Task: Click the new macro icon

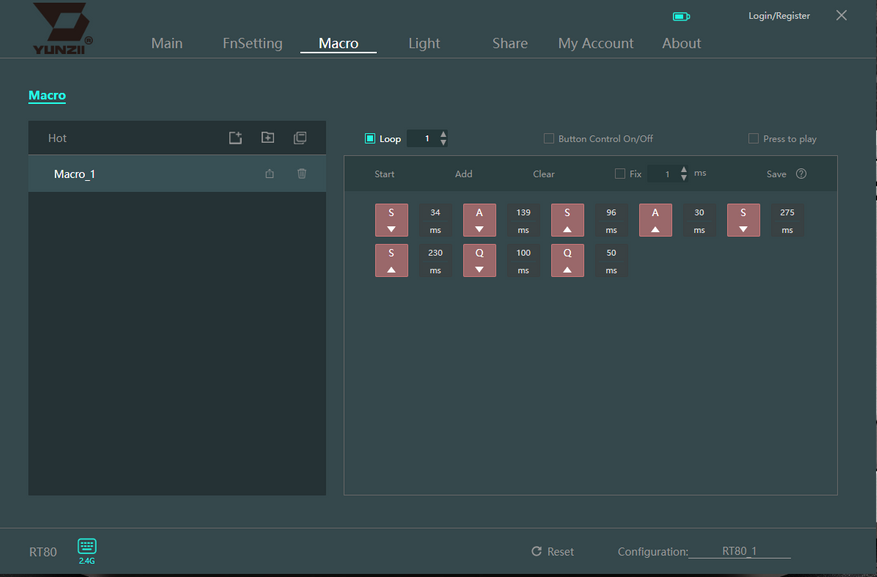Action: (235, 138)
